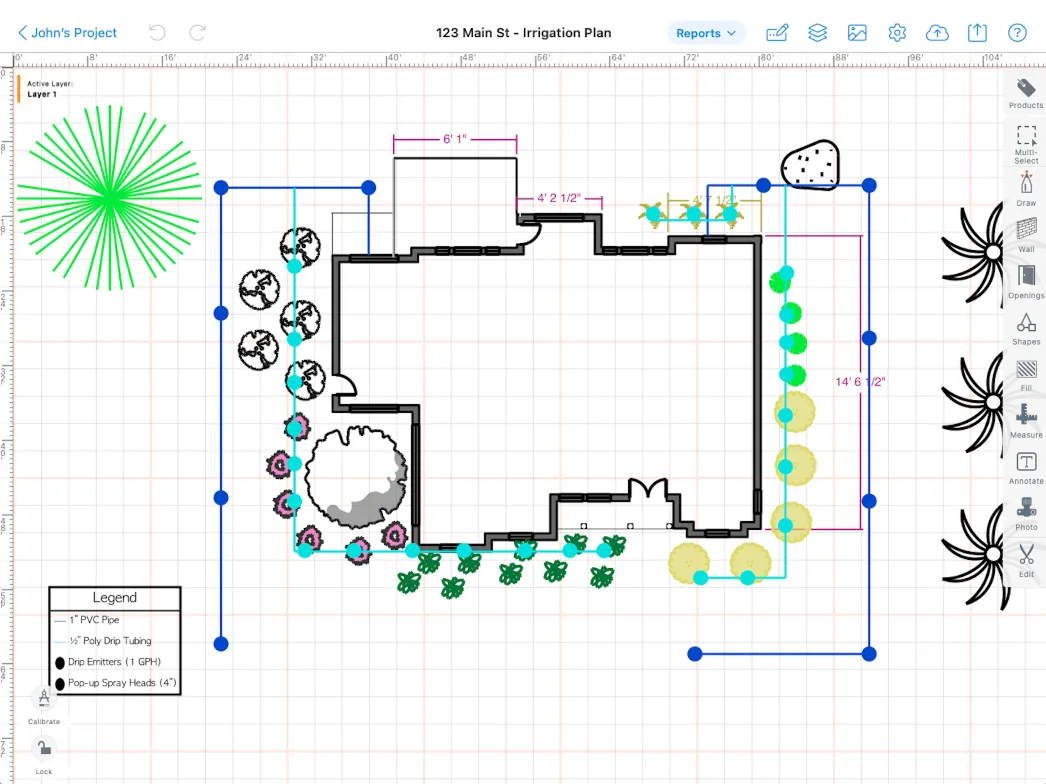Image resolution: width=1046 pixels, height=784 pixels.
Task: Click the undo arrow
Action: (157, 33)
